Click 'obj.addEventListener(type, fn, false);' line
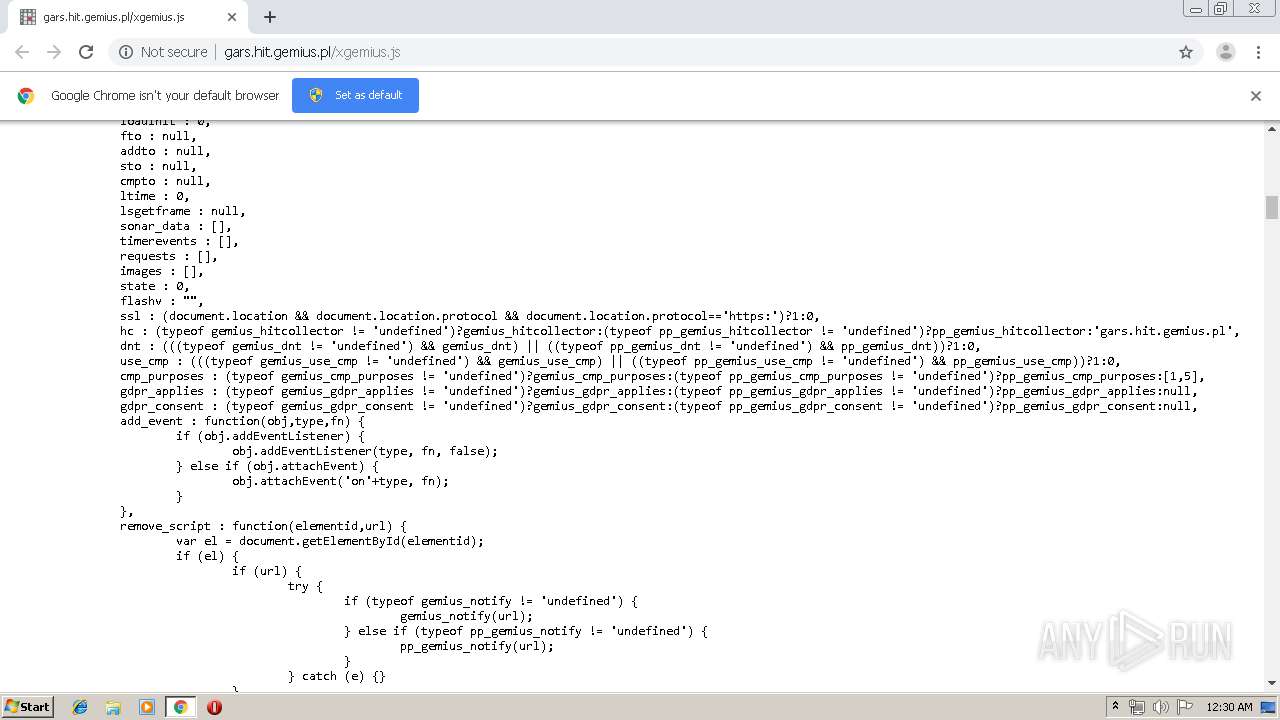This screenshot has height=720, width=1280. tap(365, 451)
